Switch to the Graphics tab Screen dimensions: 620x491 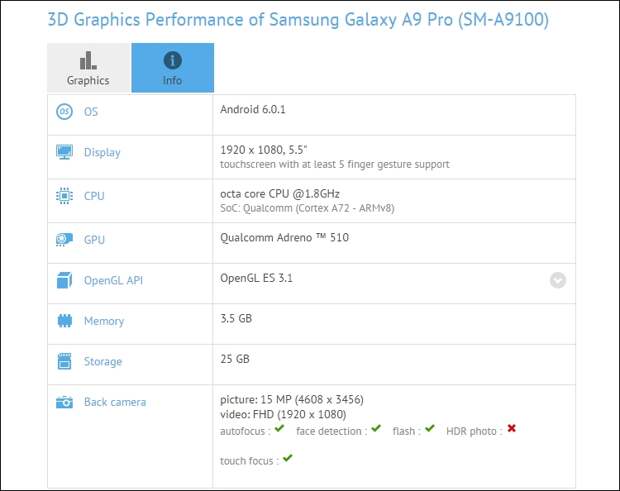pos(88,68)
